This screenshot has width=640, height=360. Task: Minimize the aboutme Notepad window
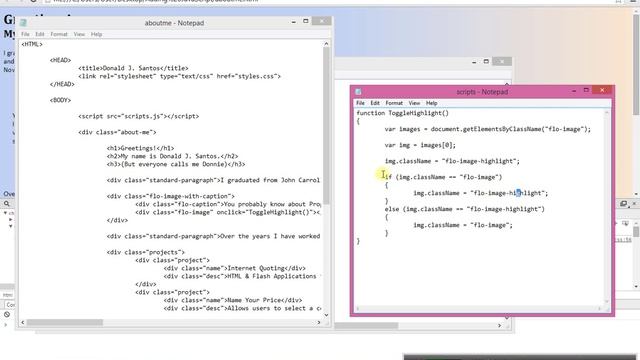293,22
